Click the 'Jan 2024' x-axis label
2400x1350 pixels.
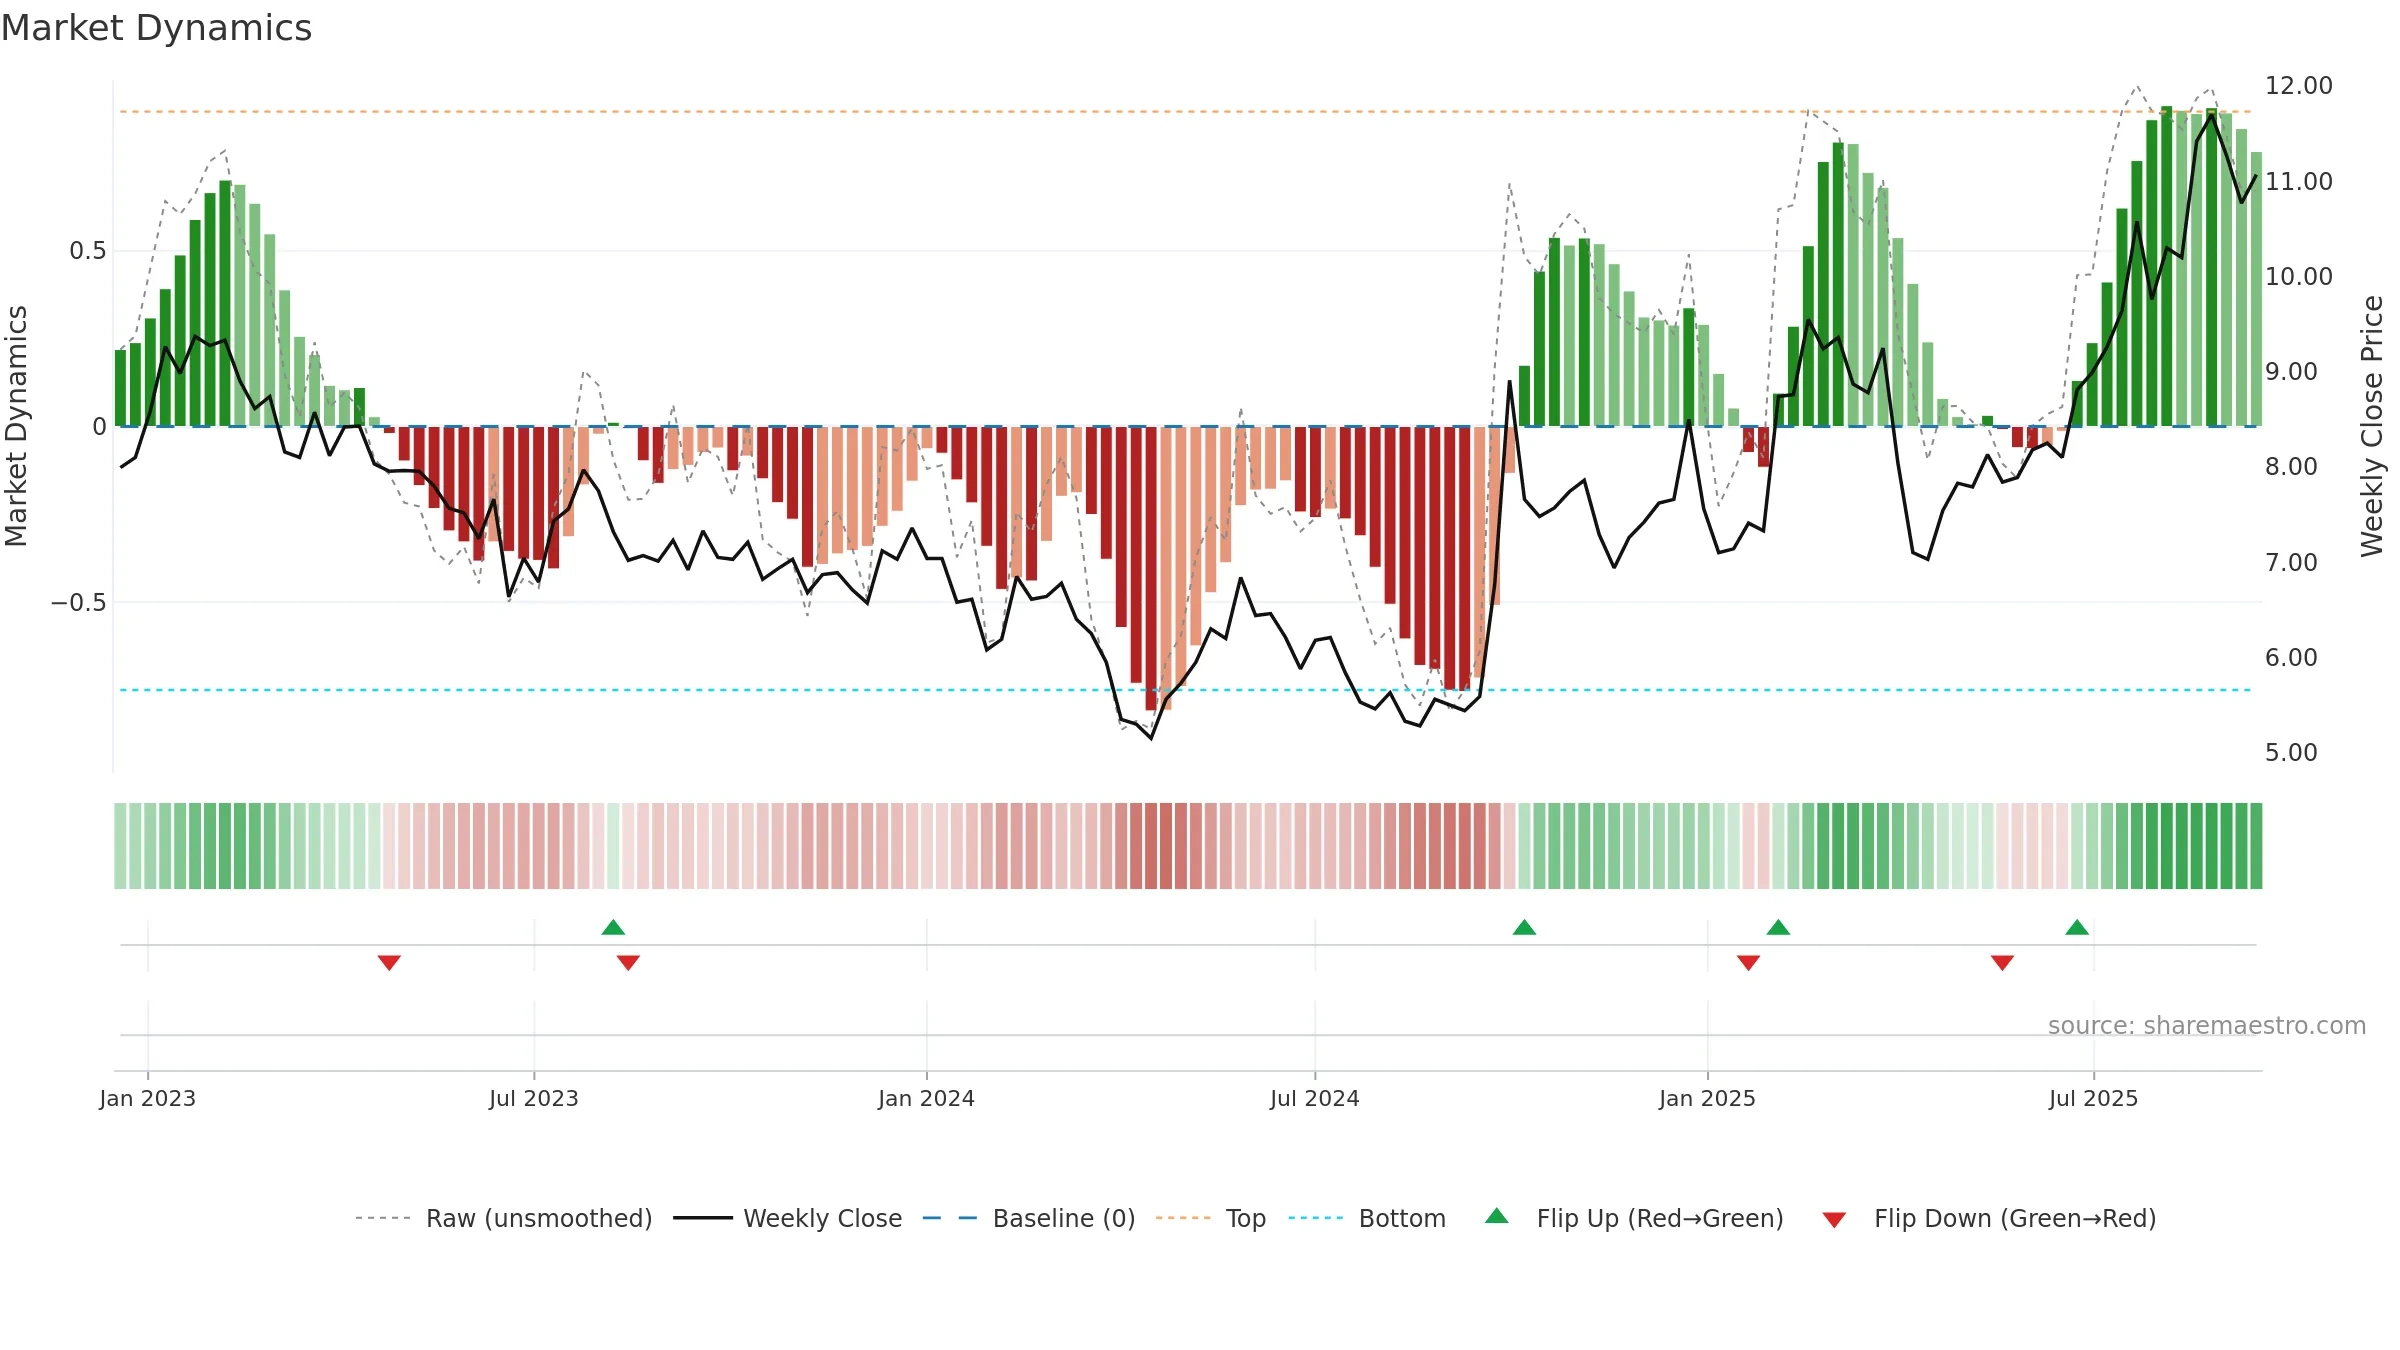pyautogui.click(x=926, y=1098)
